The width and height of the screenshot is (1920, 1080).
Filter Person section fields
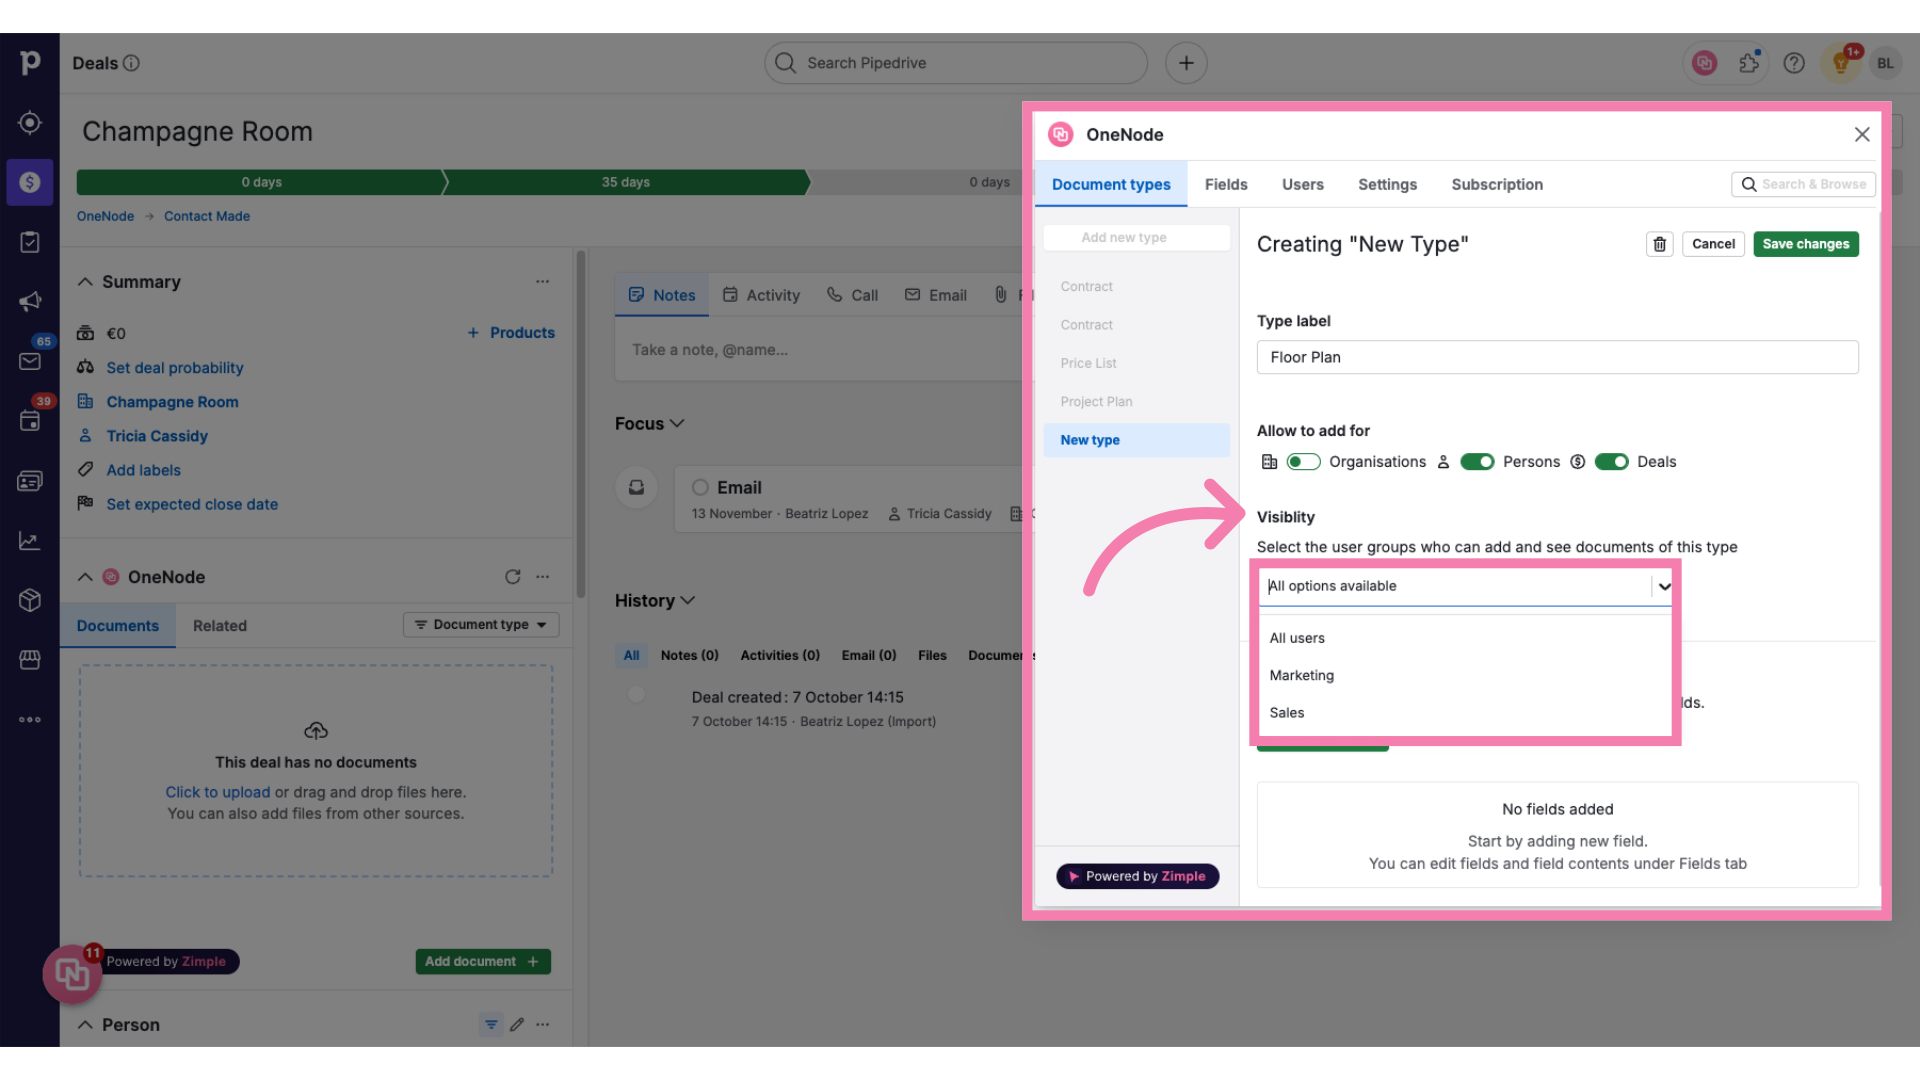(x=491, y=1024)
